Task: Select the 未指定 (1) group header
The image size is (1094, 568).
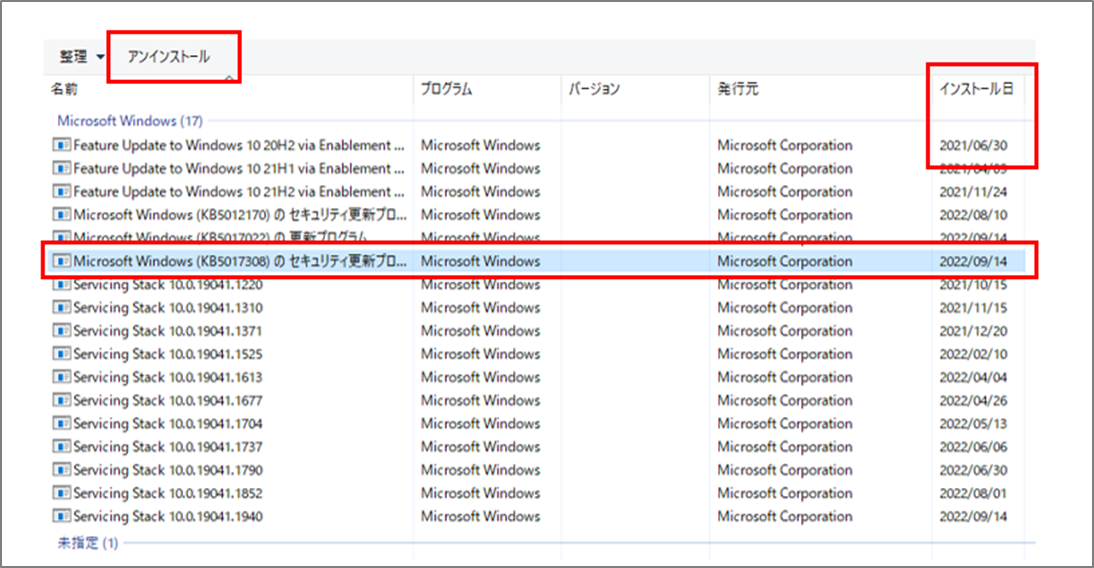Action: coord(88,543)
